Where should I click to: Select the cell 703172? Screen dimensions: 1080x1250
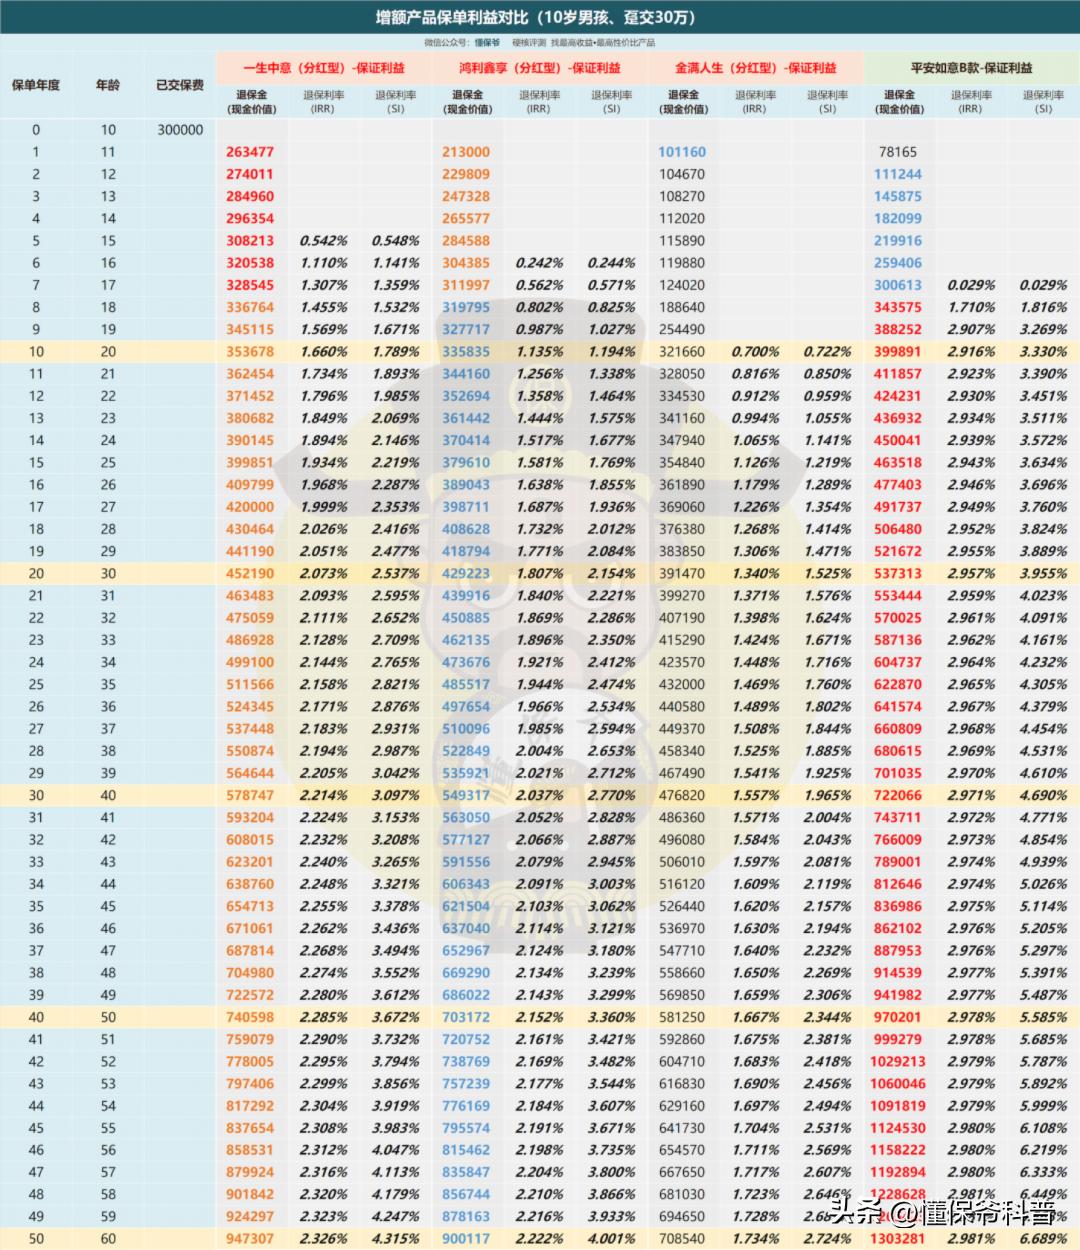tap(466, 1017)
